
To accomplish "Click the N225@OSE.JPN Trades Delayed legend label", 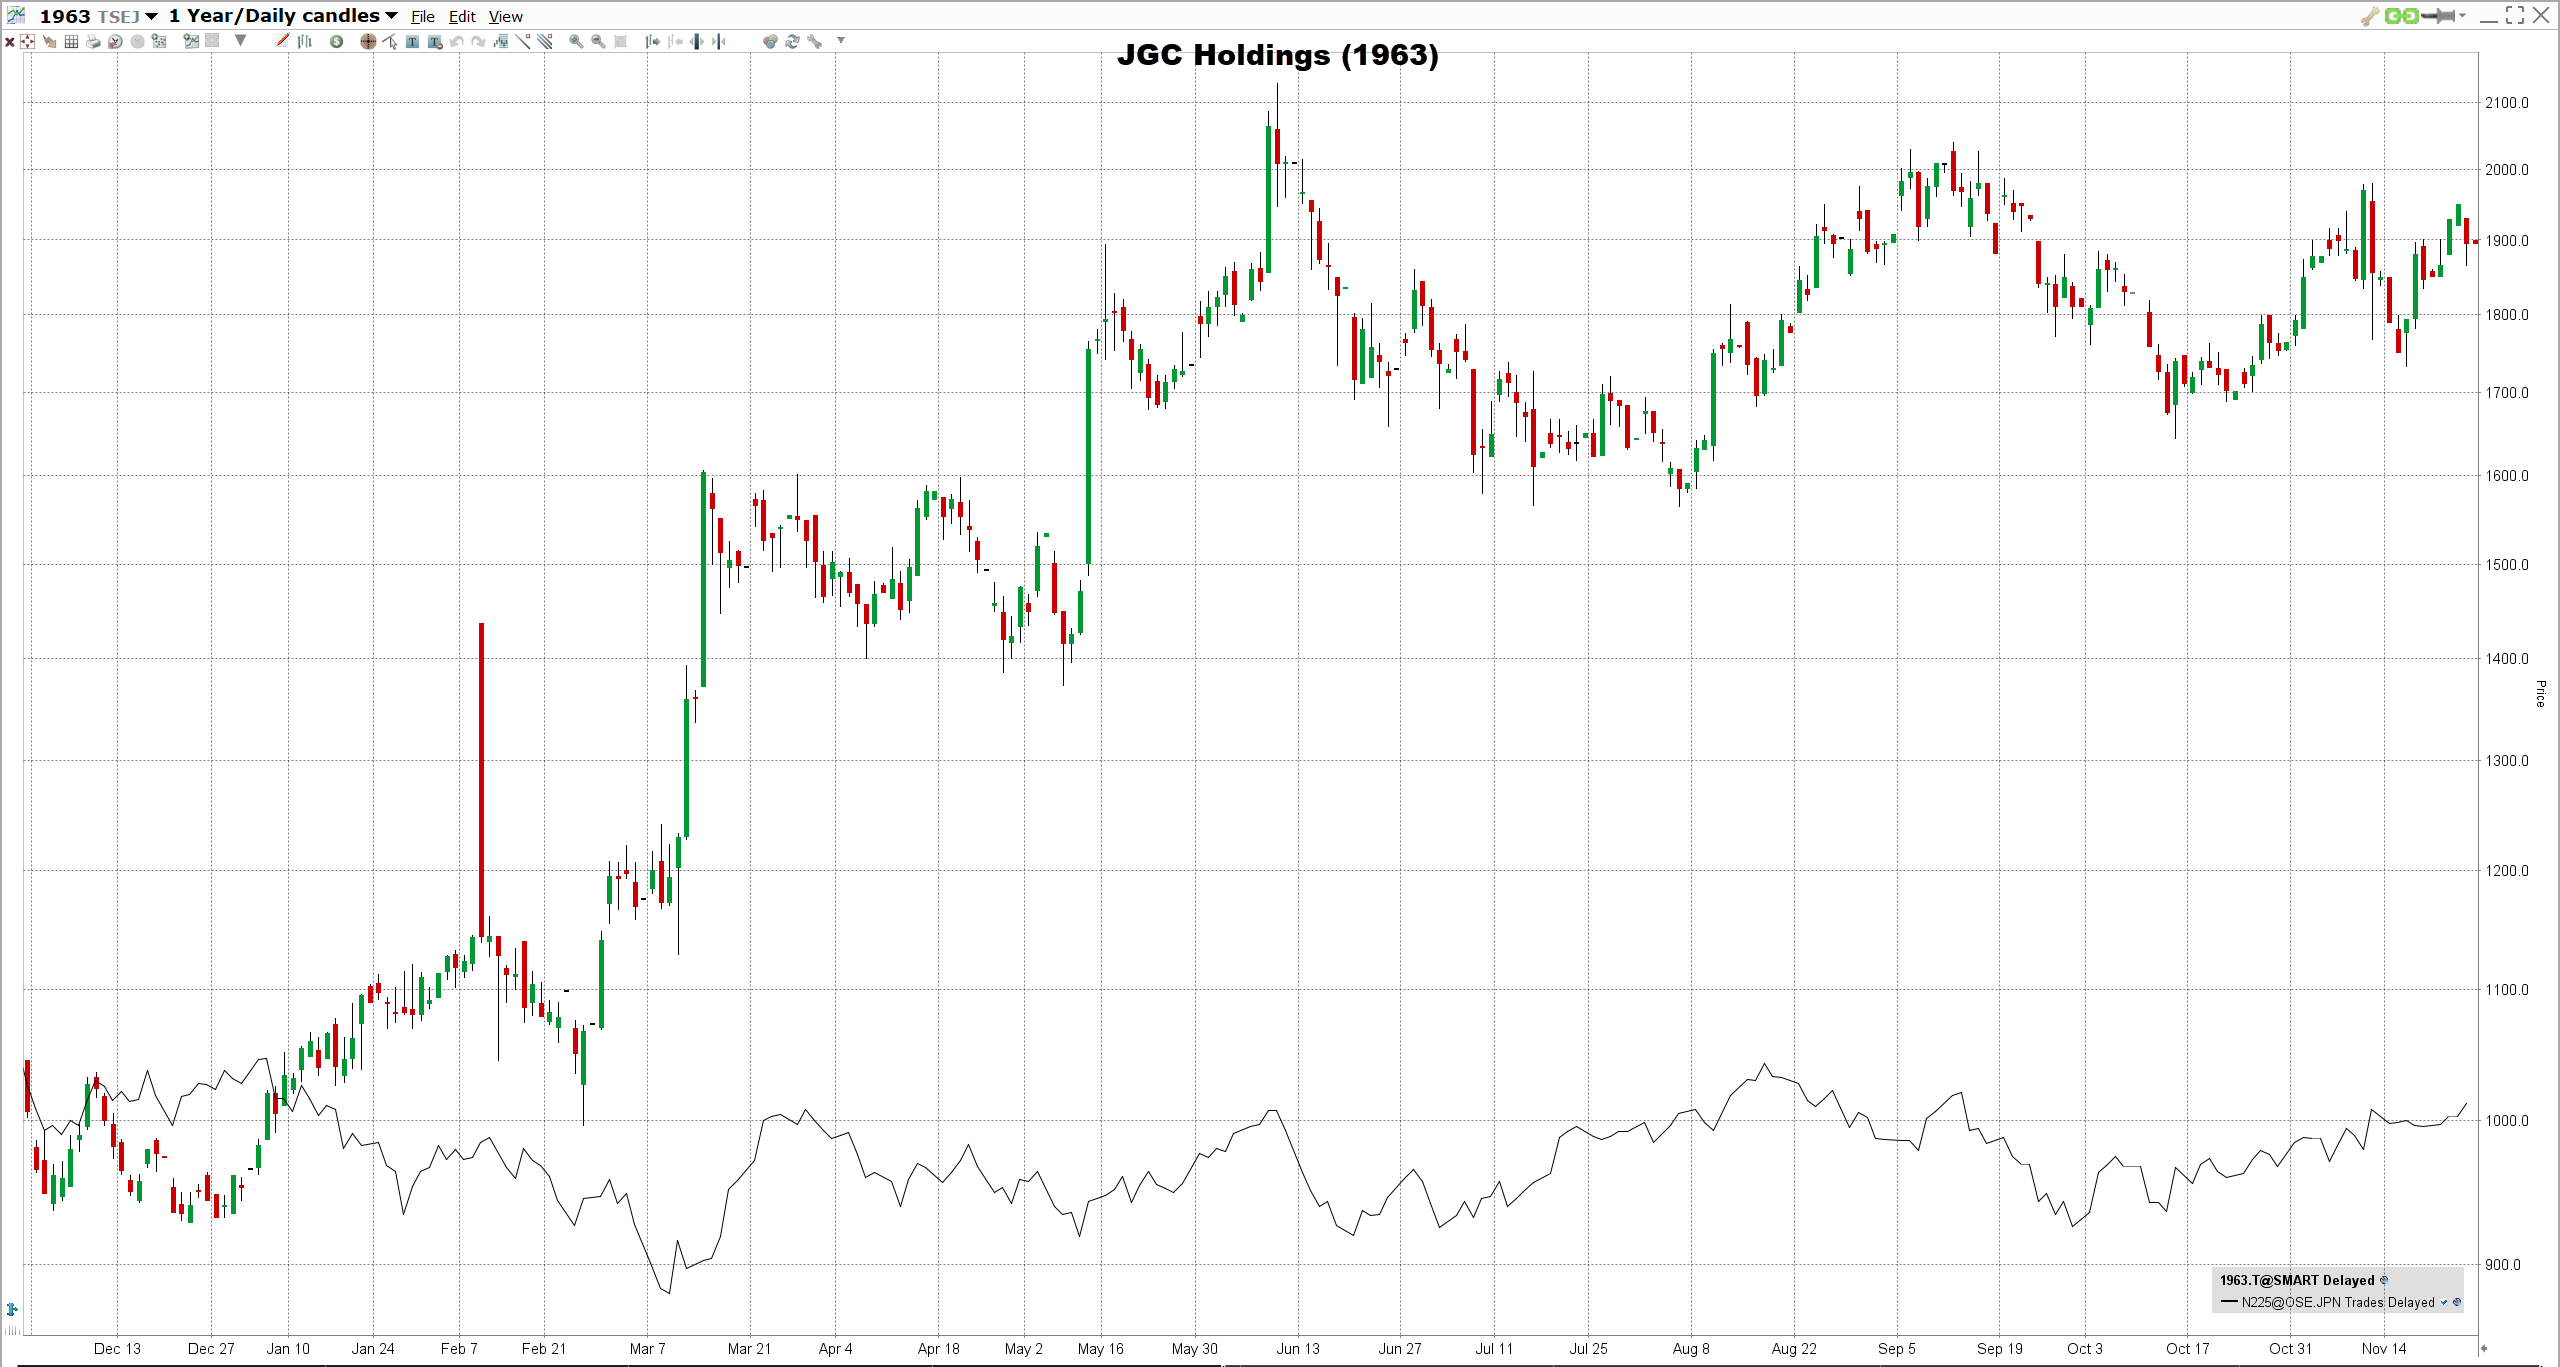I will pyautogui.click(x=2338, y=1302).
